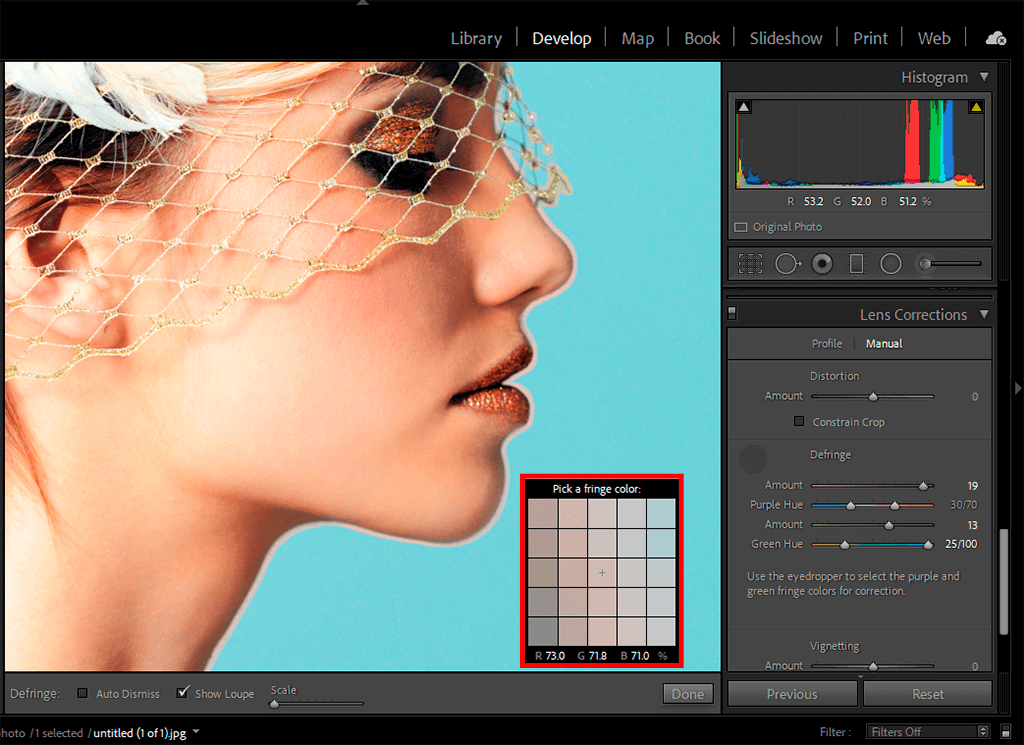Click the Distortion section label
This screenshot has height=745, width=1024.
pos(835,376)
